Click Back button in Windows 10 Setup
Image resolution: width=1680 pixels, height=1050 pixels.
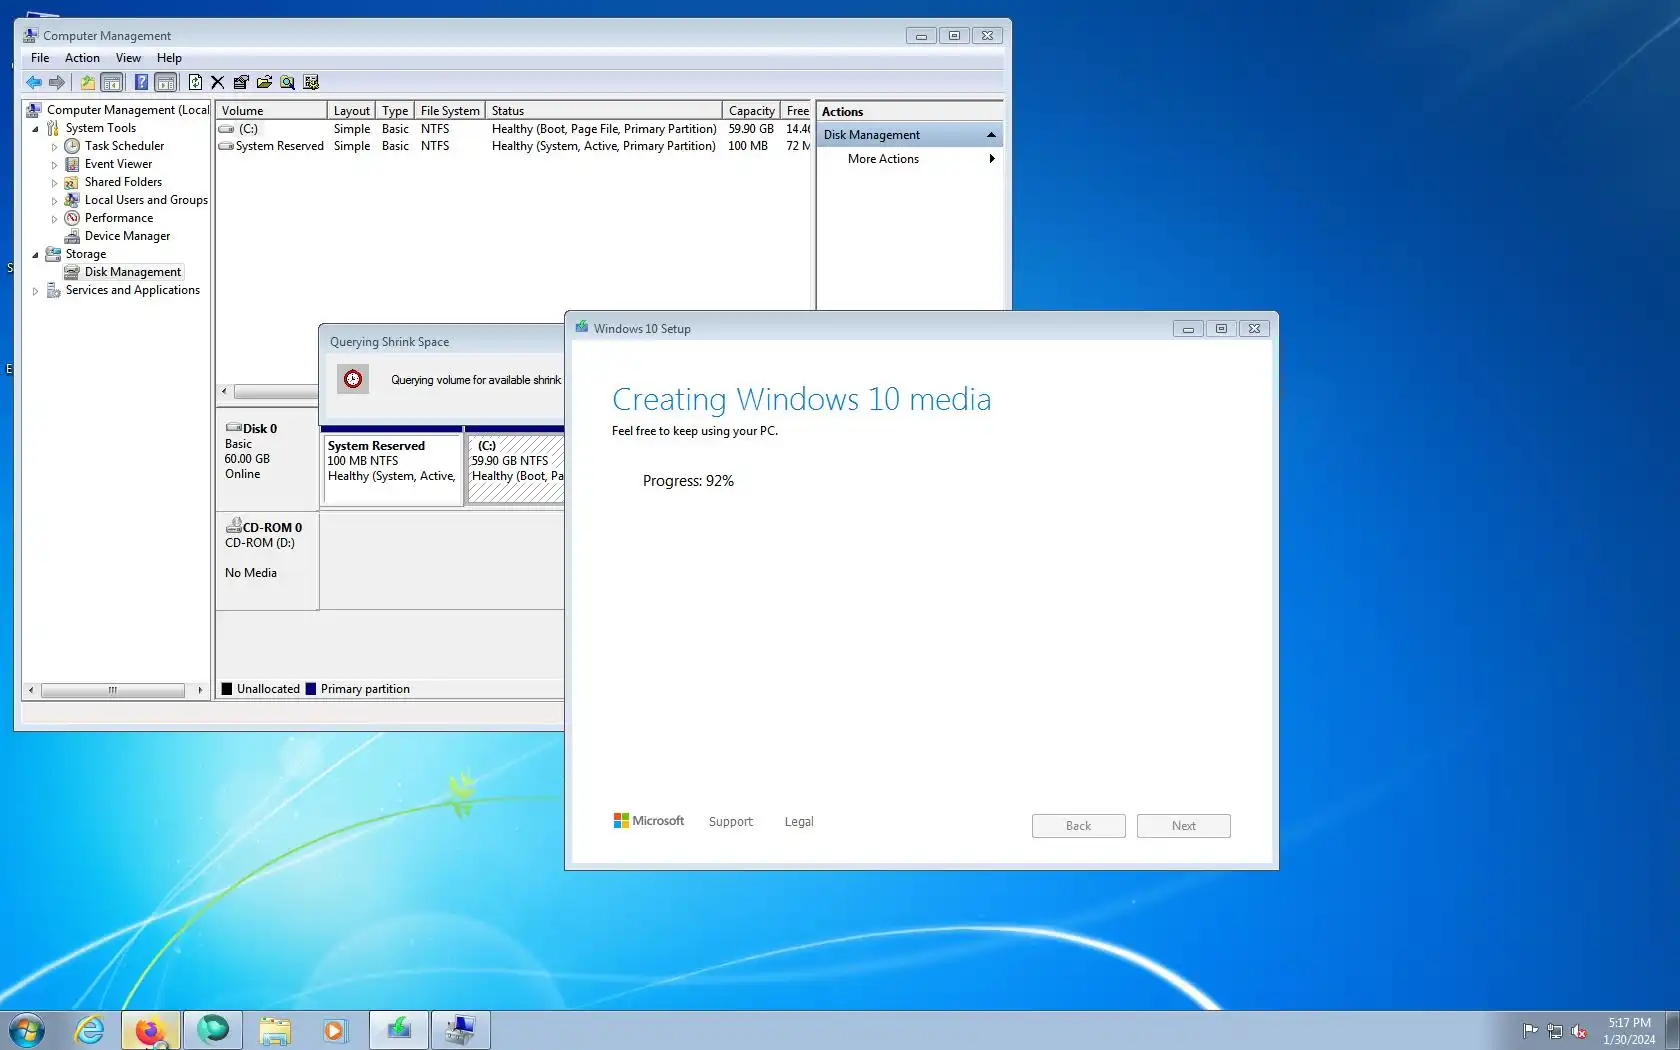[1078, 826]
